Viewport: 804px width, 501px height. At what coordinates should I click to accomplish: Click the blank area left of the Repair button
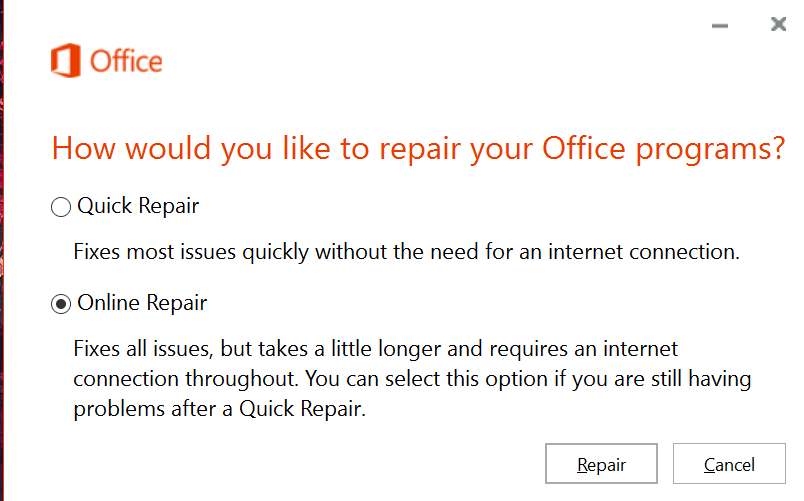(x=300, y=464)
